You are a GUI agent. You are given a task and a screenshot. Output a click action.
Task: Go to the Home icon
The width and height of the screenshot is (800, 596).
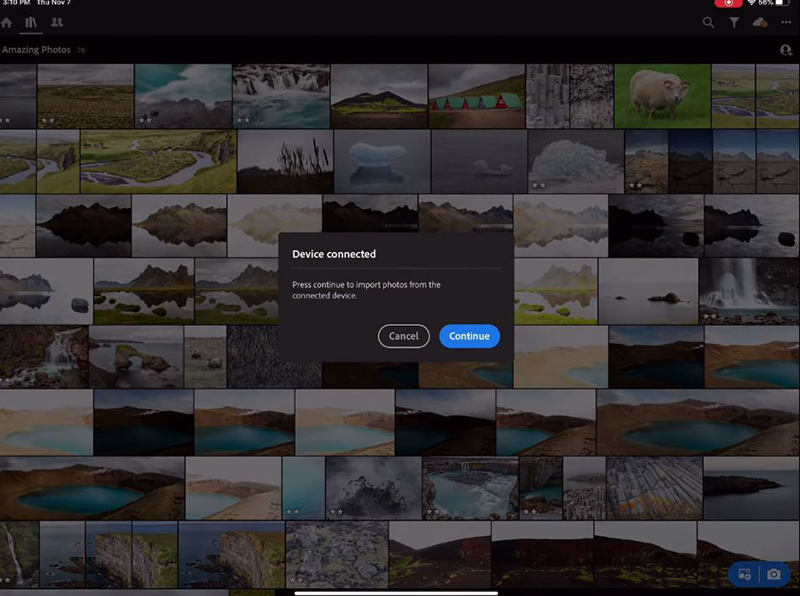tap(6, 22)
